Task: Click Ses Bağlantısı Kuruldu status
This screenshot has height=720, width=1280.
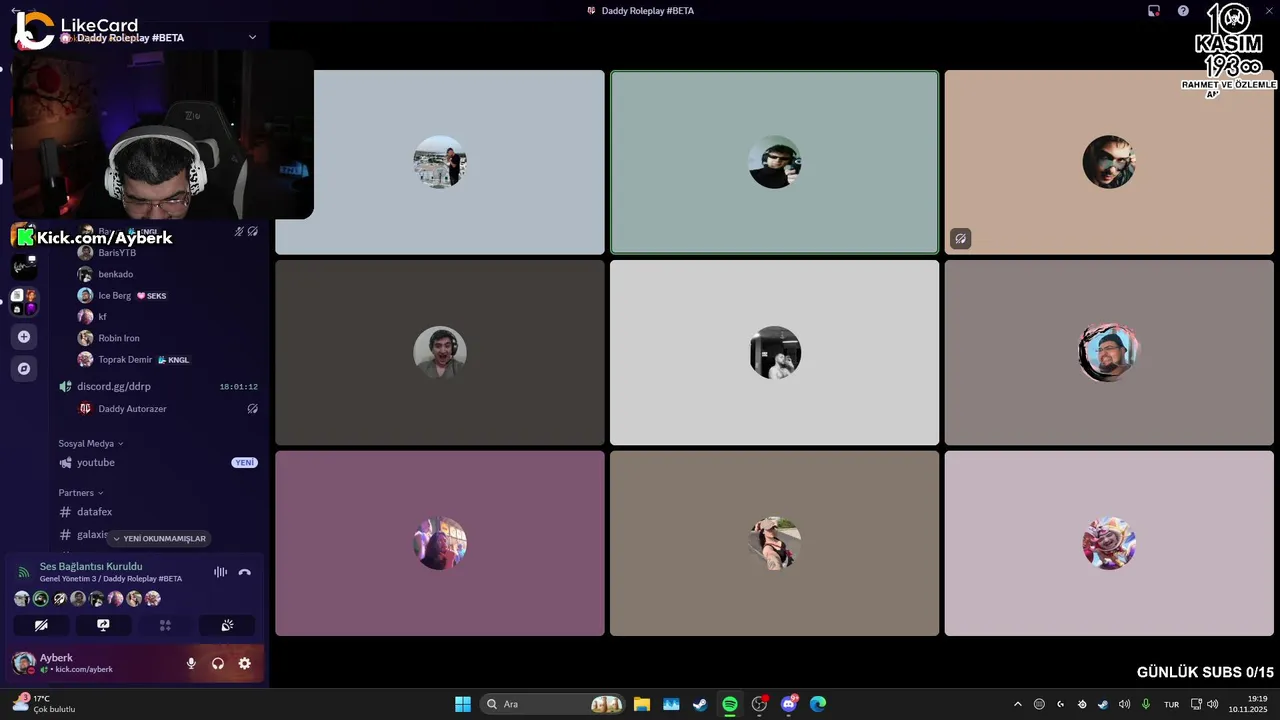Action: (x=91, y=566)
